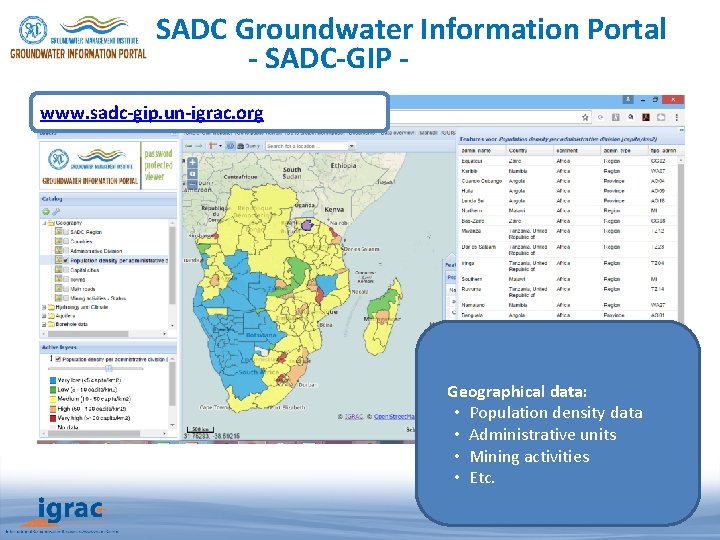Go to previous map view arrow
The width and height of the screenshot is (720, 540).
188,146
